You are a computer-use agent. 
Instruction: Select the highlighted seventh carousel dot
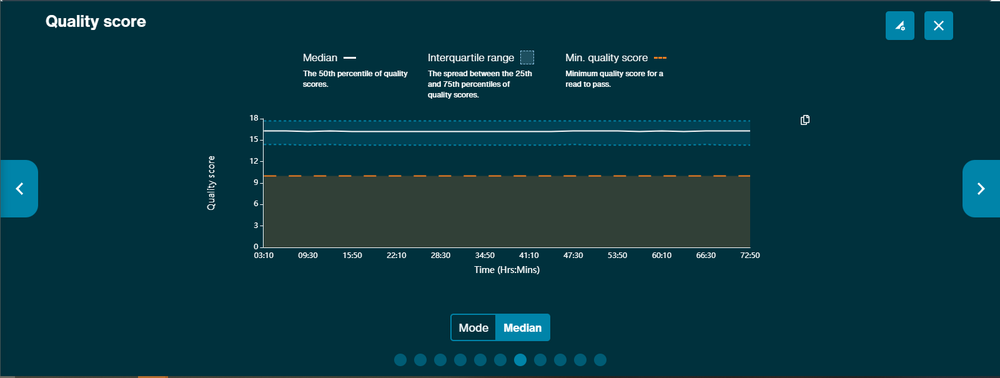coord(520,360)
